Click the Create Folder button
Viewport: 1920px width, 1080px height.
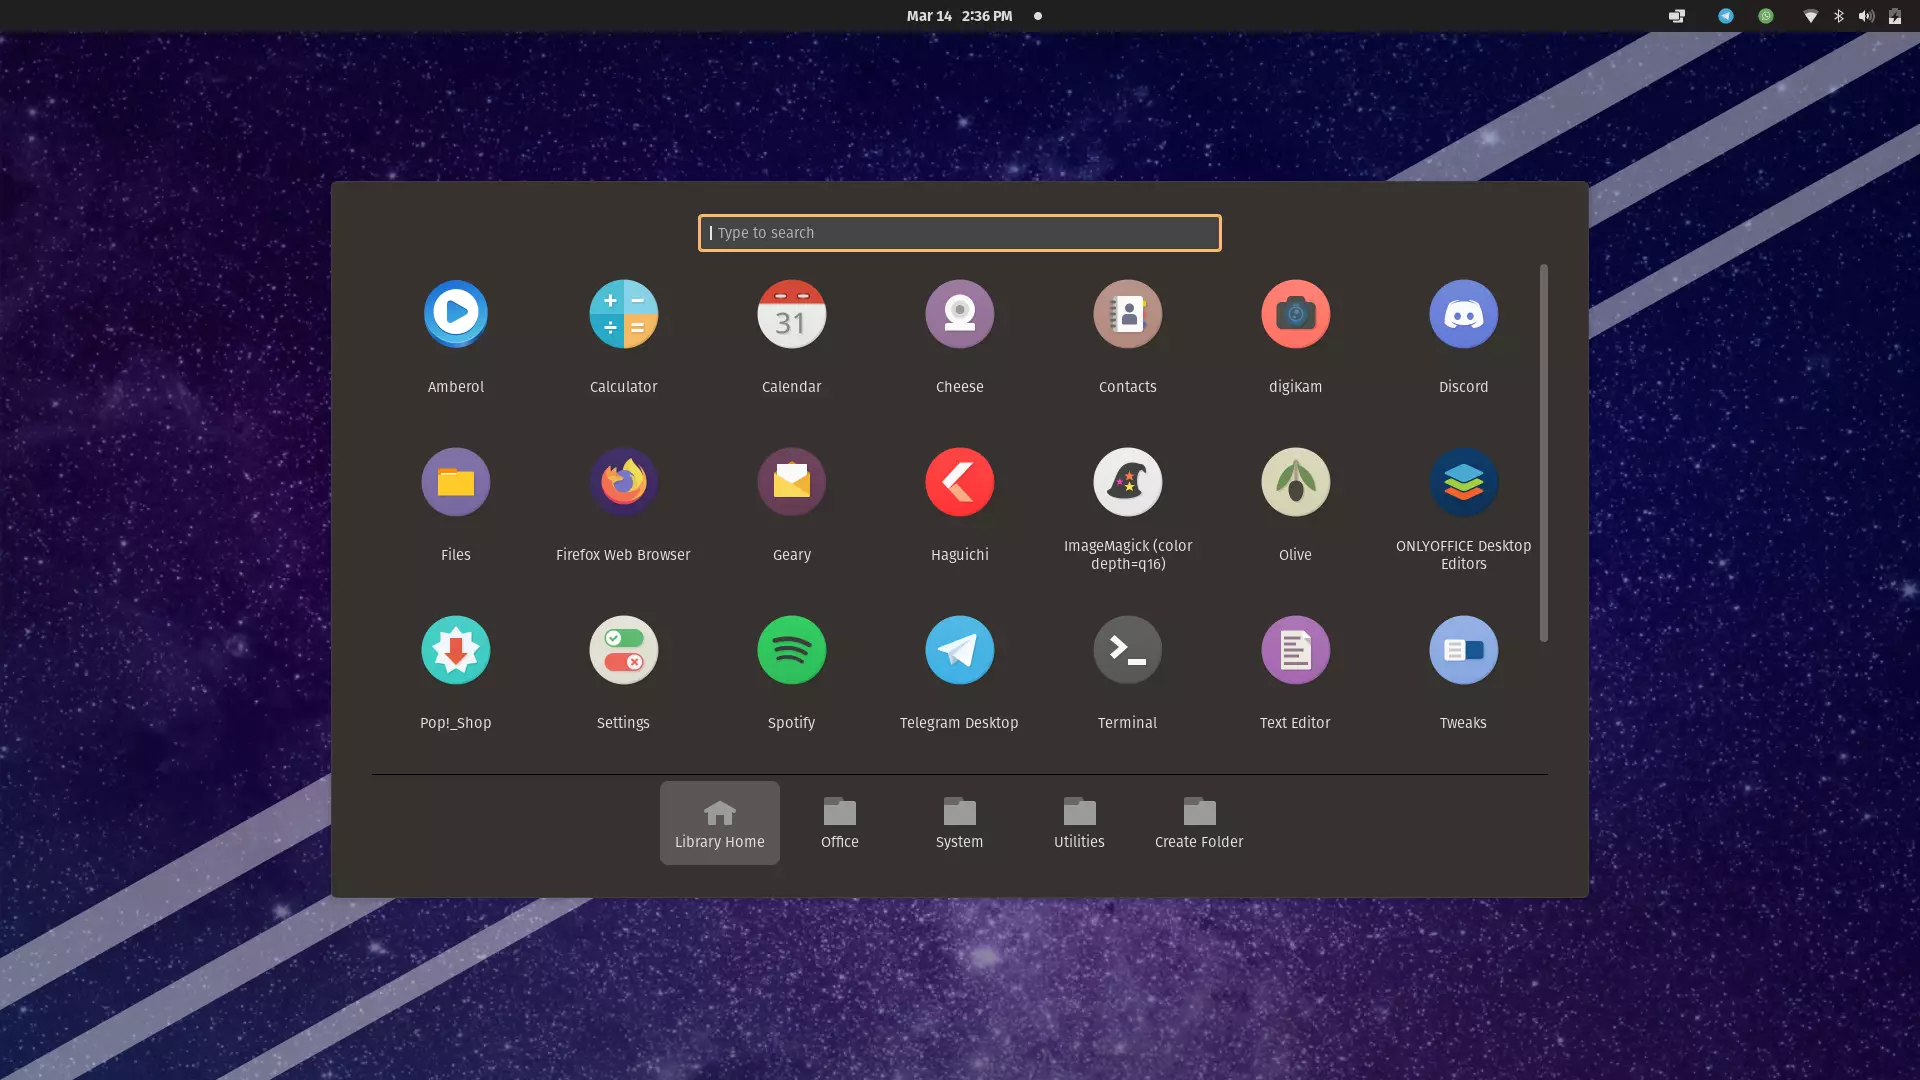pyautogui.click(x=1198, y=823)
